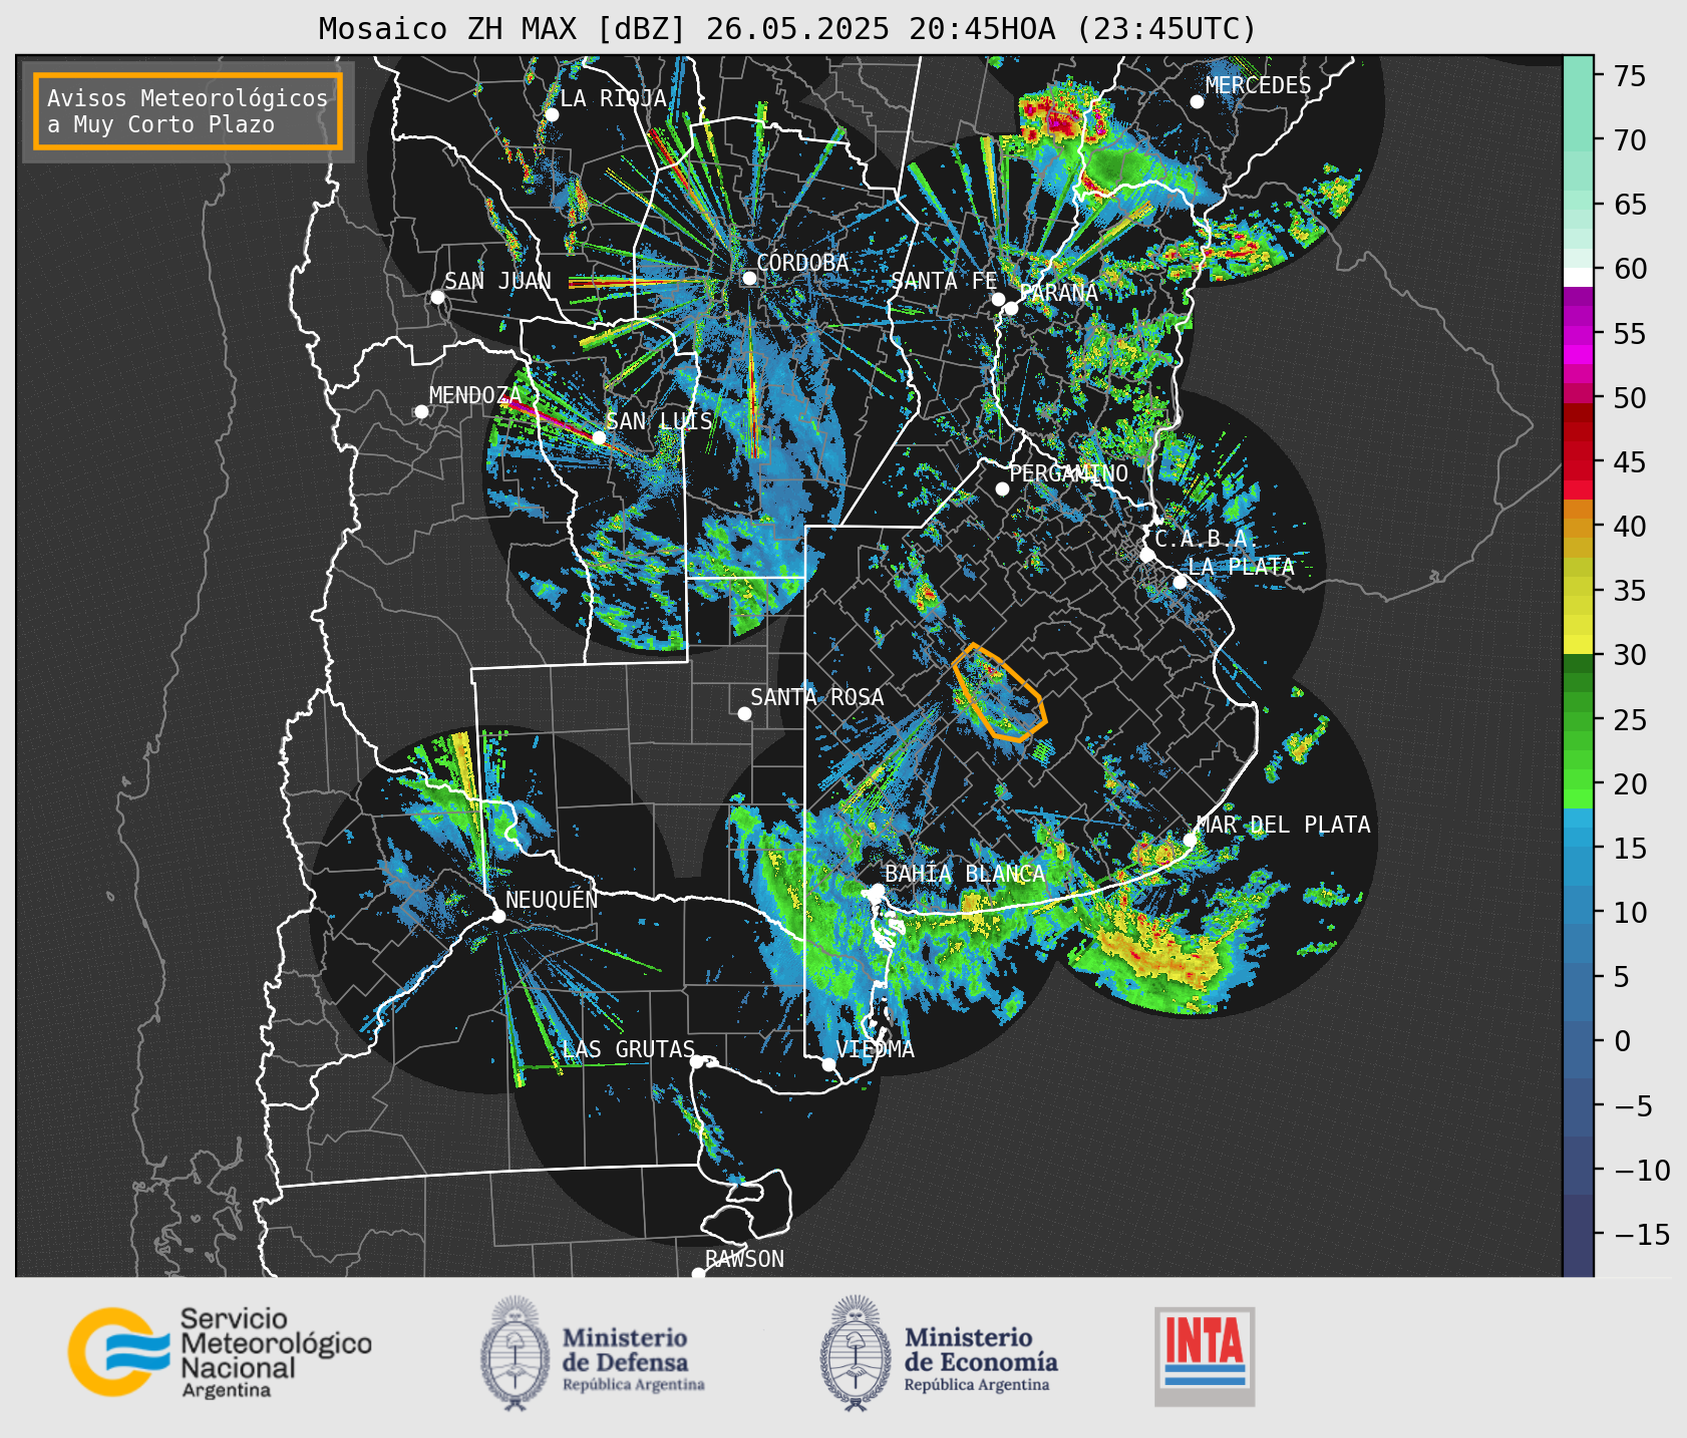
Task: Click the NEUQUÉN city marker dot
Action: [x=498, y=916]
